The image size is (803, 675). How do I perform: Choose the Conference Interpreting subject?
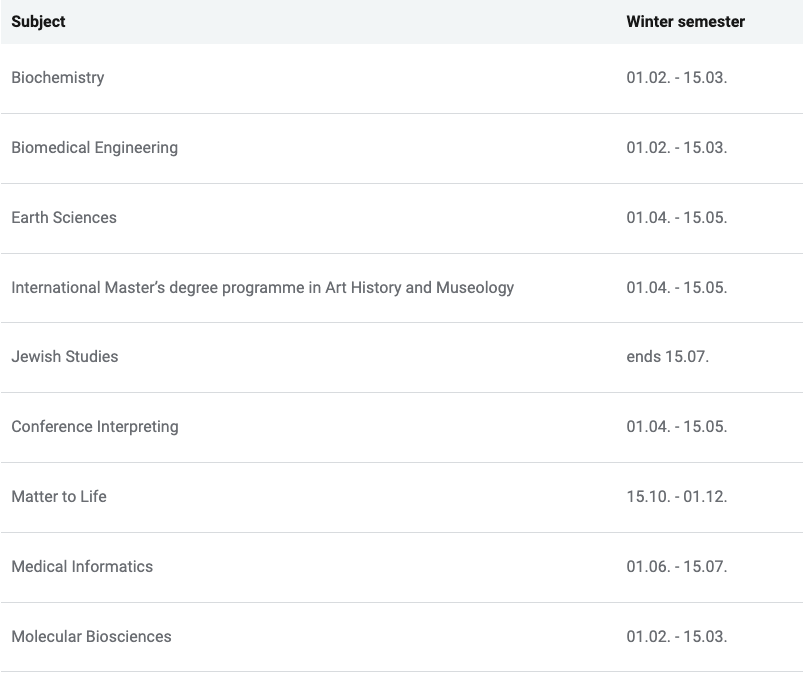95,427
